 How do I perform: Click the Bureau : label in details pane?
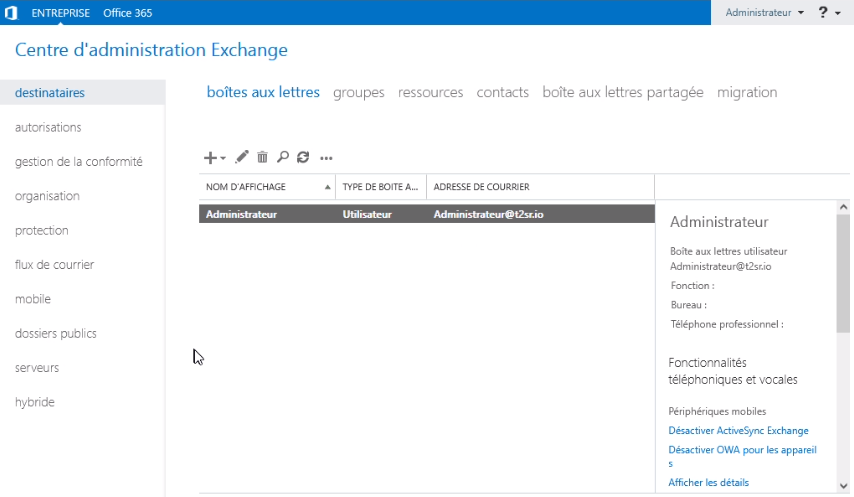point(688,305)
